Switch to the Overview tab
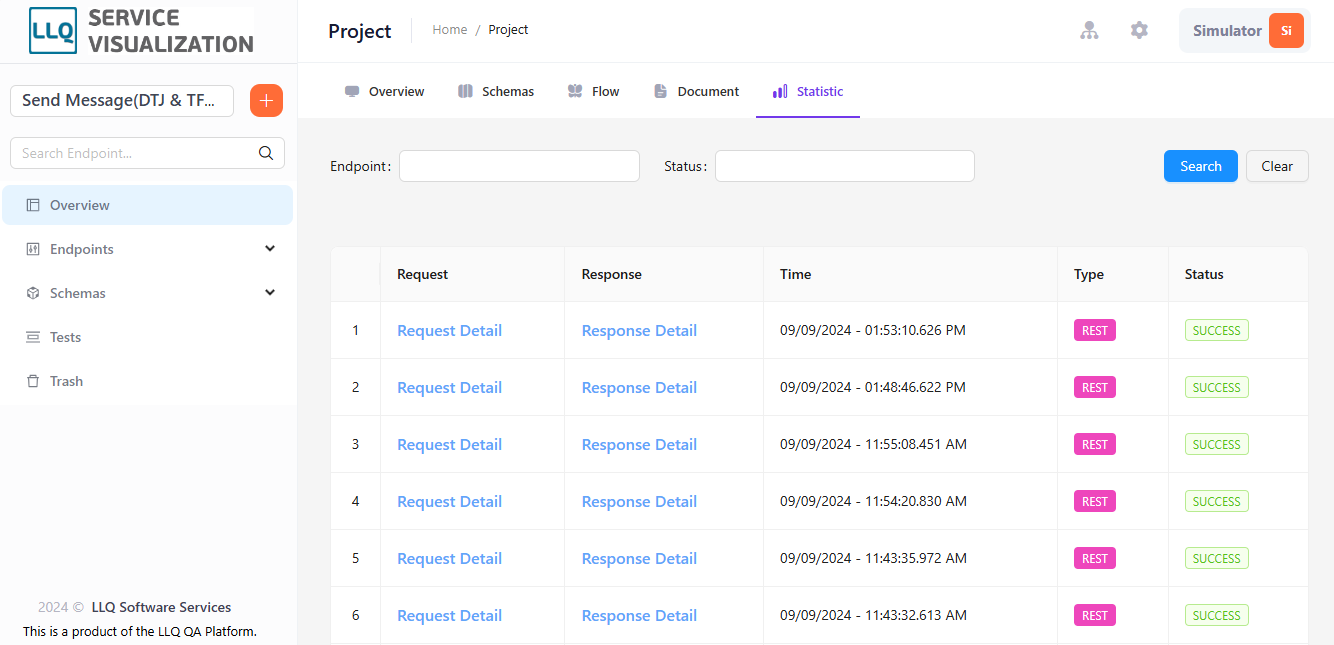Viewport: 1334px width, 645px height. tap(385, 91)
